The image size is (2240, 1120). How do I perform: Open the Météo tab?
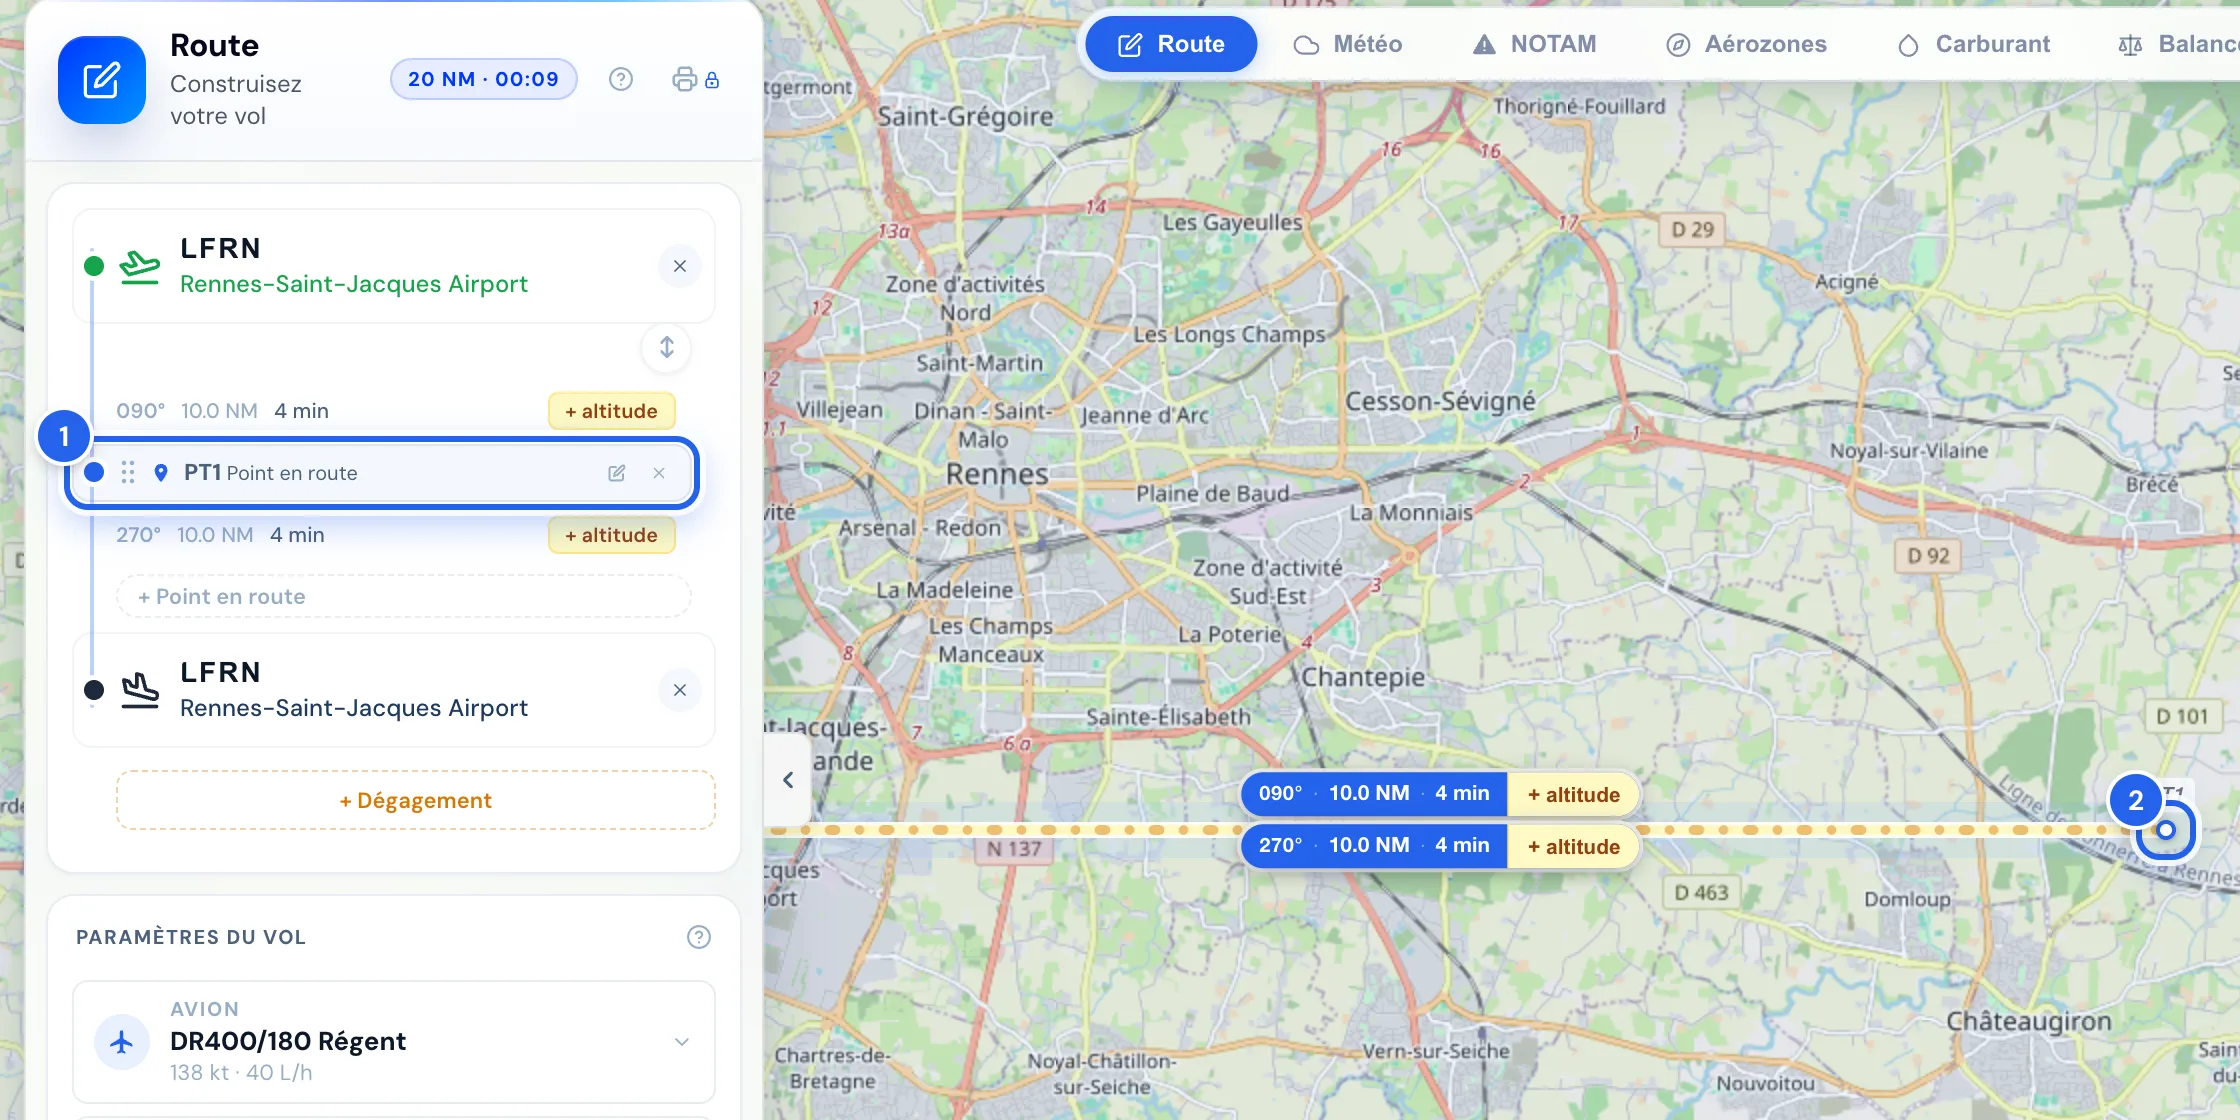point(1348,44)
